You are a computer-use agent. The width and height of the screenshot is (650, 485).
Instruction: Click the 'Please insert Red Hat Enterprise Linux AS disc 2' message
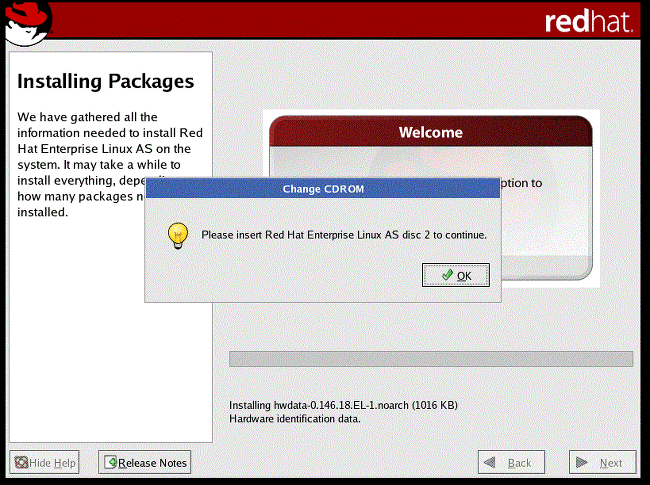pyautogui.click(x=344, y=235)
